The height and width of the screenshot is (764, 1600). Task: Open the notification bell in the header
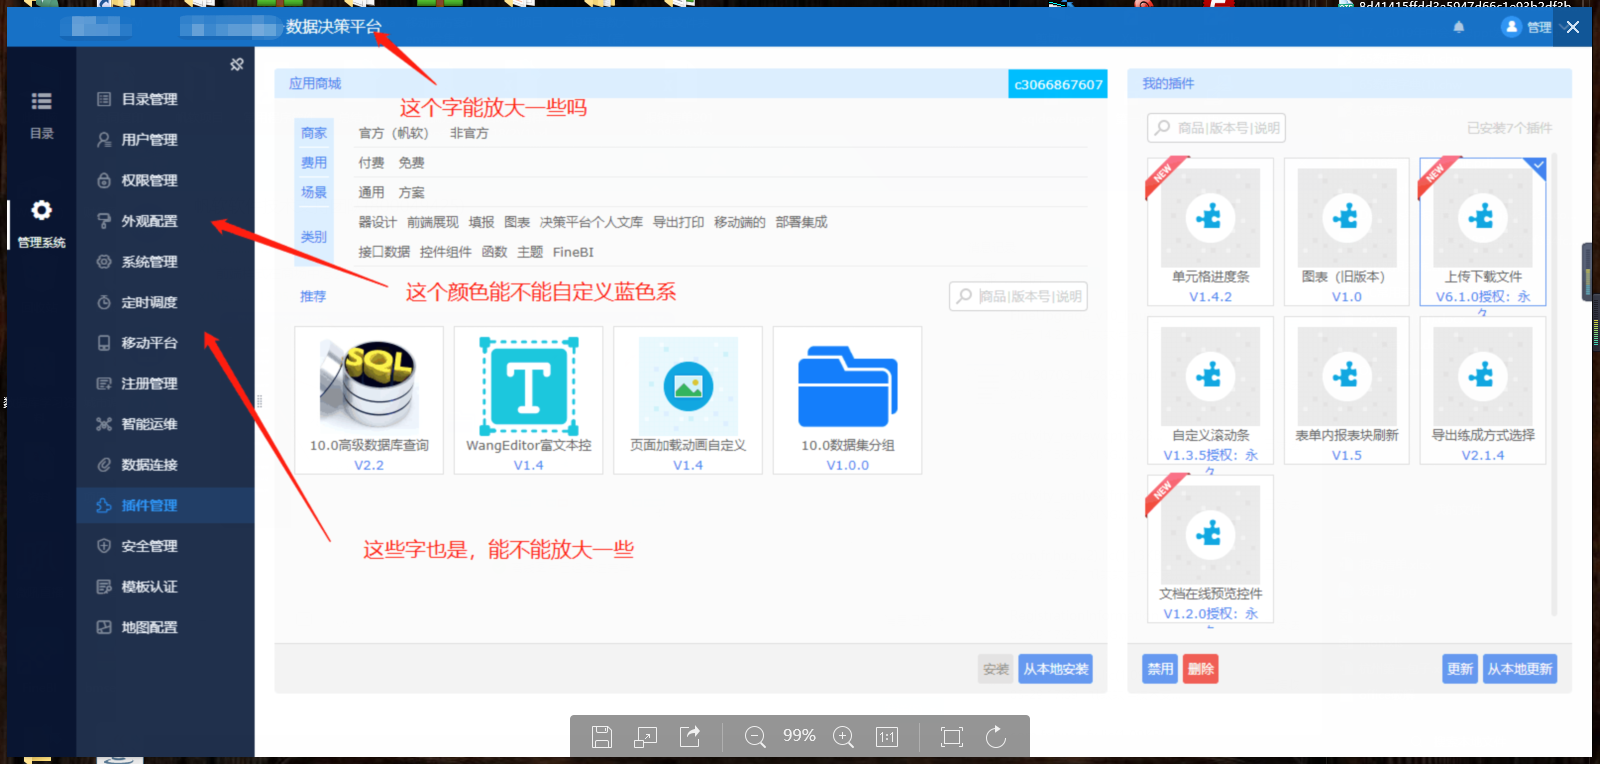pyautogui.click(x=1459, y=27)
